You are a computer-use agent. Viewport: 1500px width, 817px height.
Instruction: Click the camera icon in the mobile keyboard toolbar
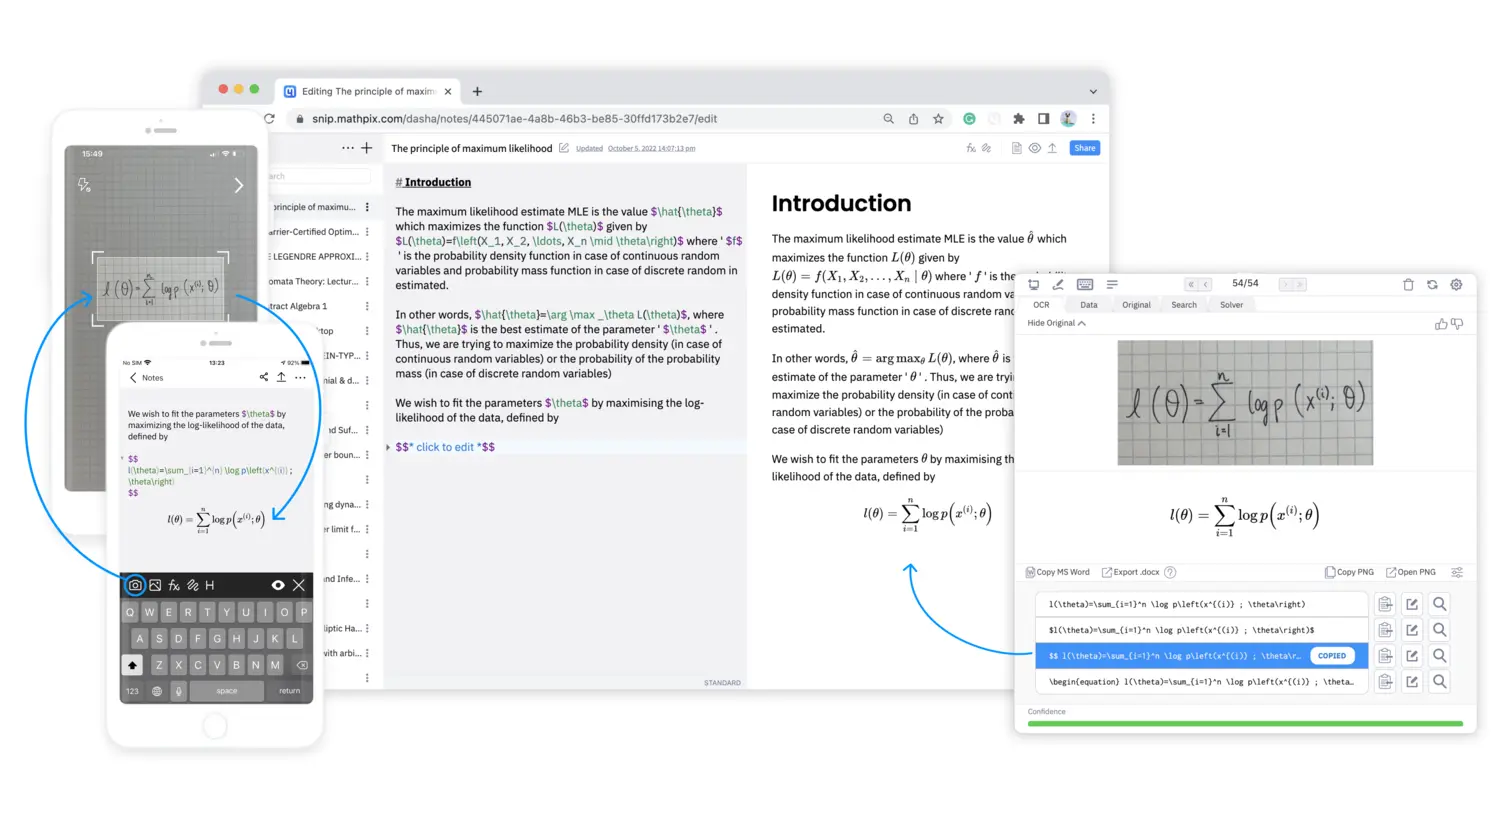(x=135, y=585)
